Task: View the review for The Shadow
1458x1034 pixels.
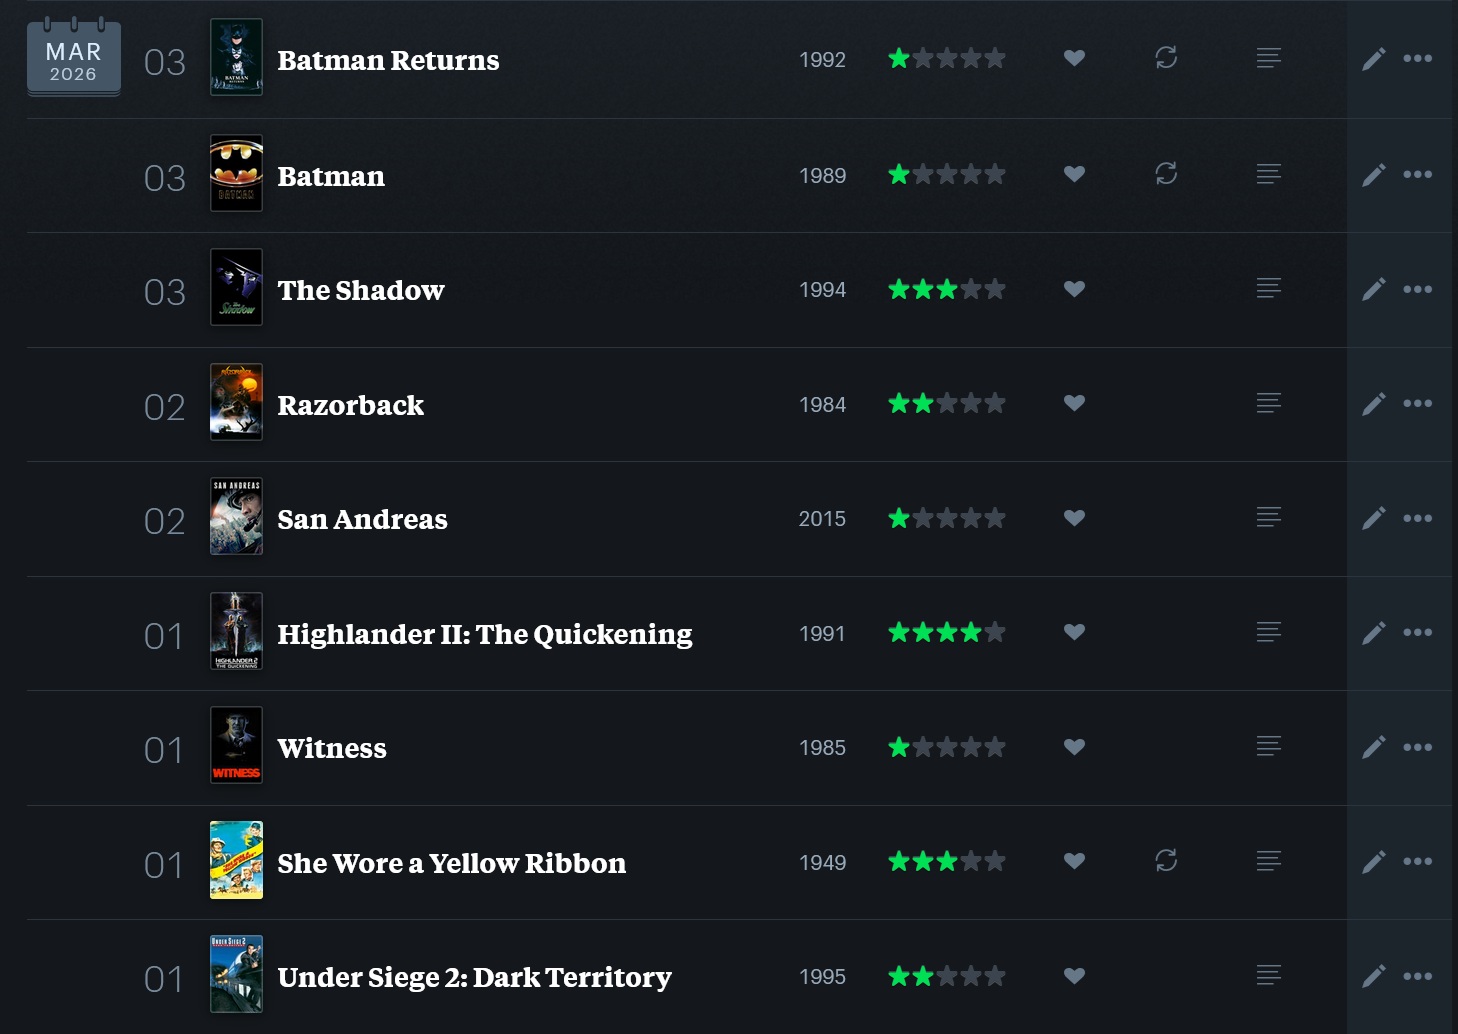Action: [1269, 289]
